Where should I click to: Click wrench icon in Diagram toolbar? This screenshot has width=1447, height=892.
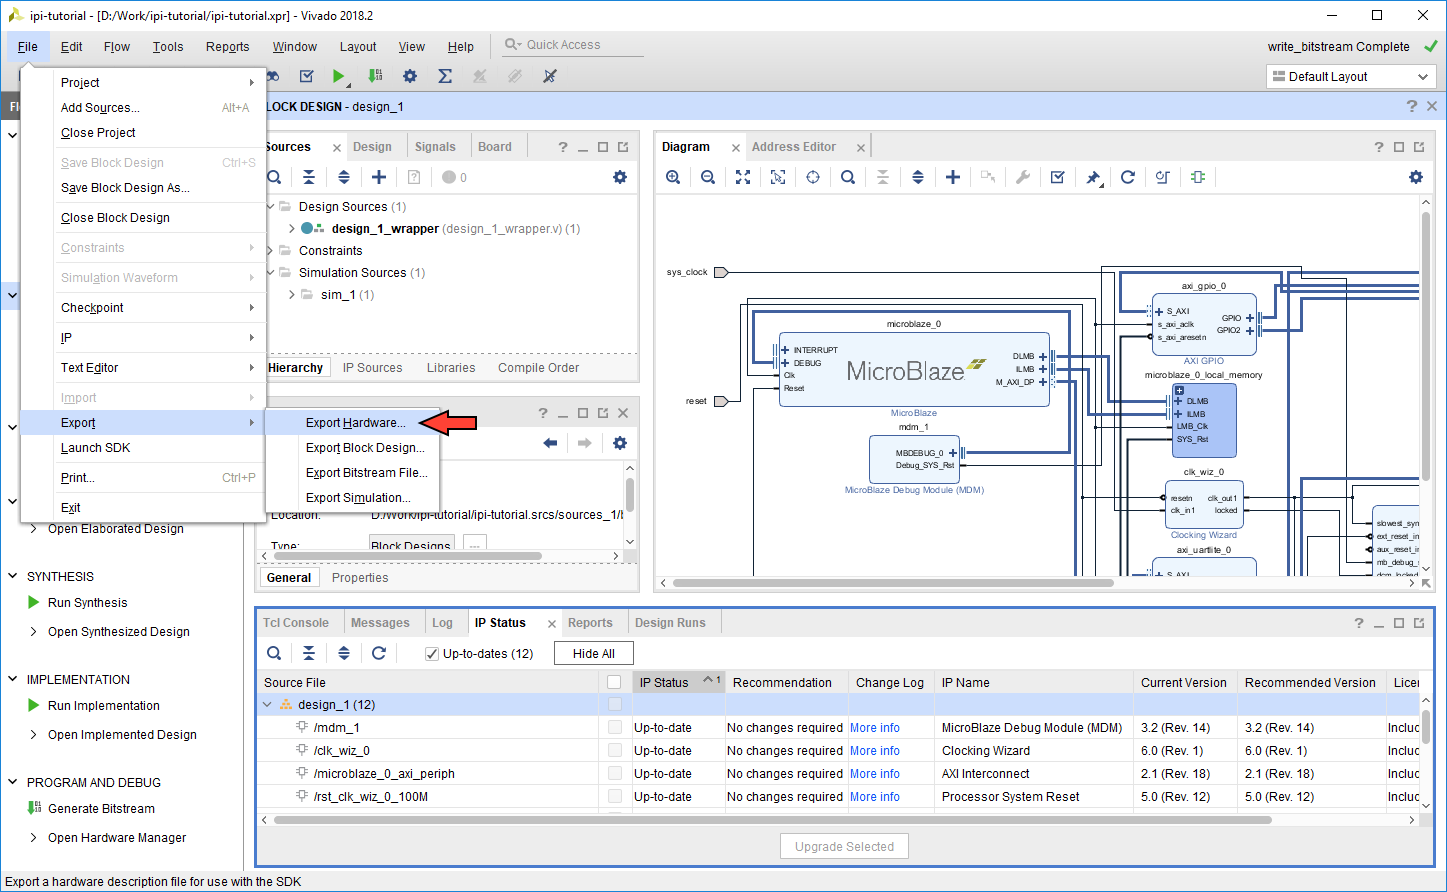click(1023, 177)
